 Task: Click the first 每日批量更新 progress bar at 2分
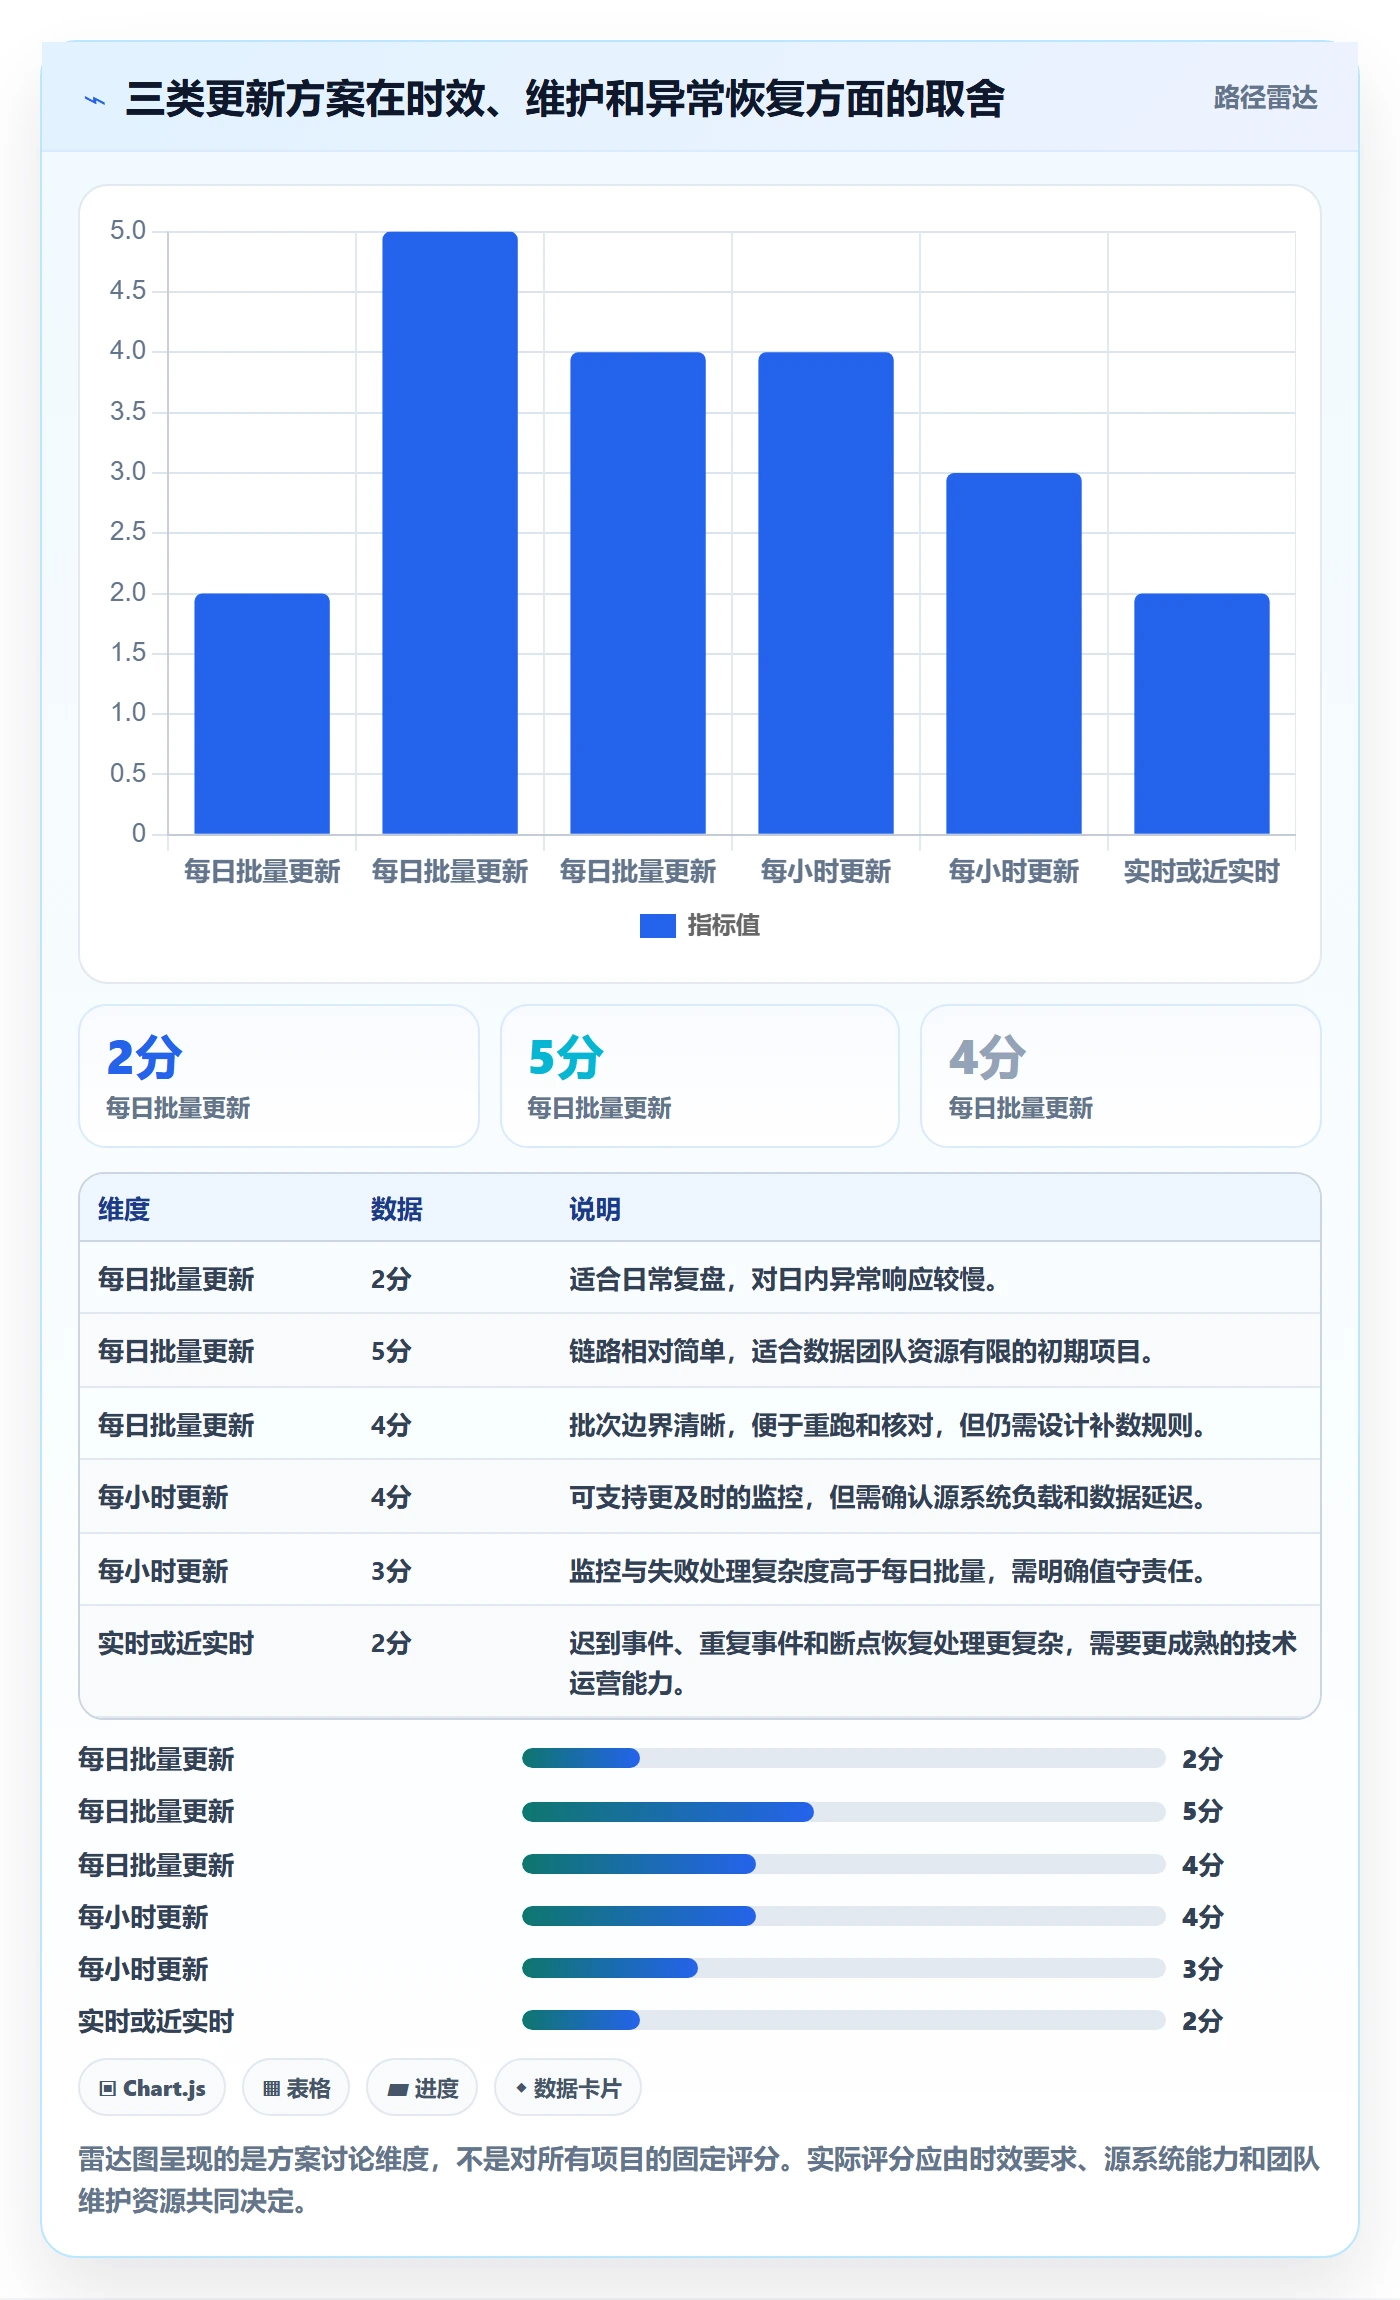click(x=843, y=1758)
